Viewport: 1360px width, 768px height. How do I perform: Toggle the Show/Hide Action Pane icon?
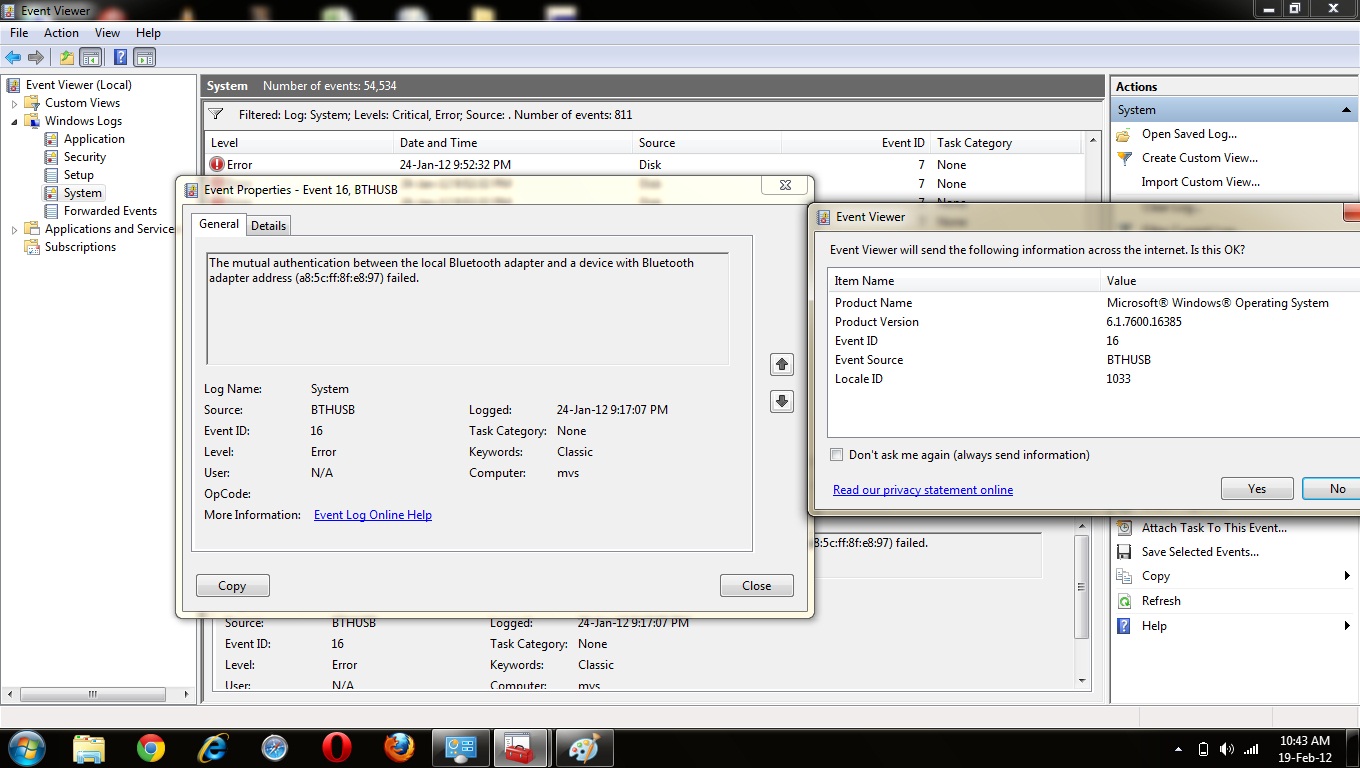pos(145,58)
